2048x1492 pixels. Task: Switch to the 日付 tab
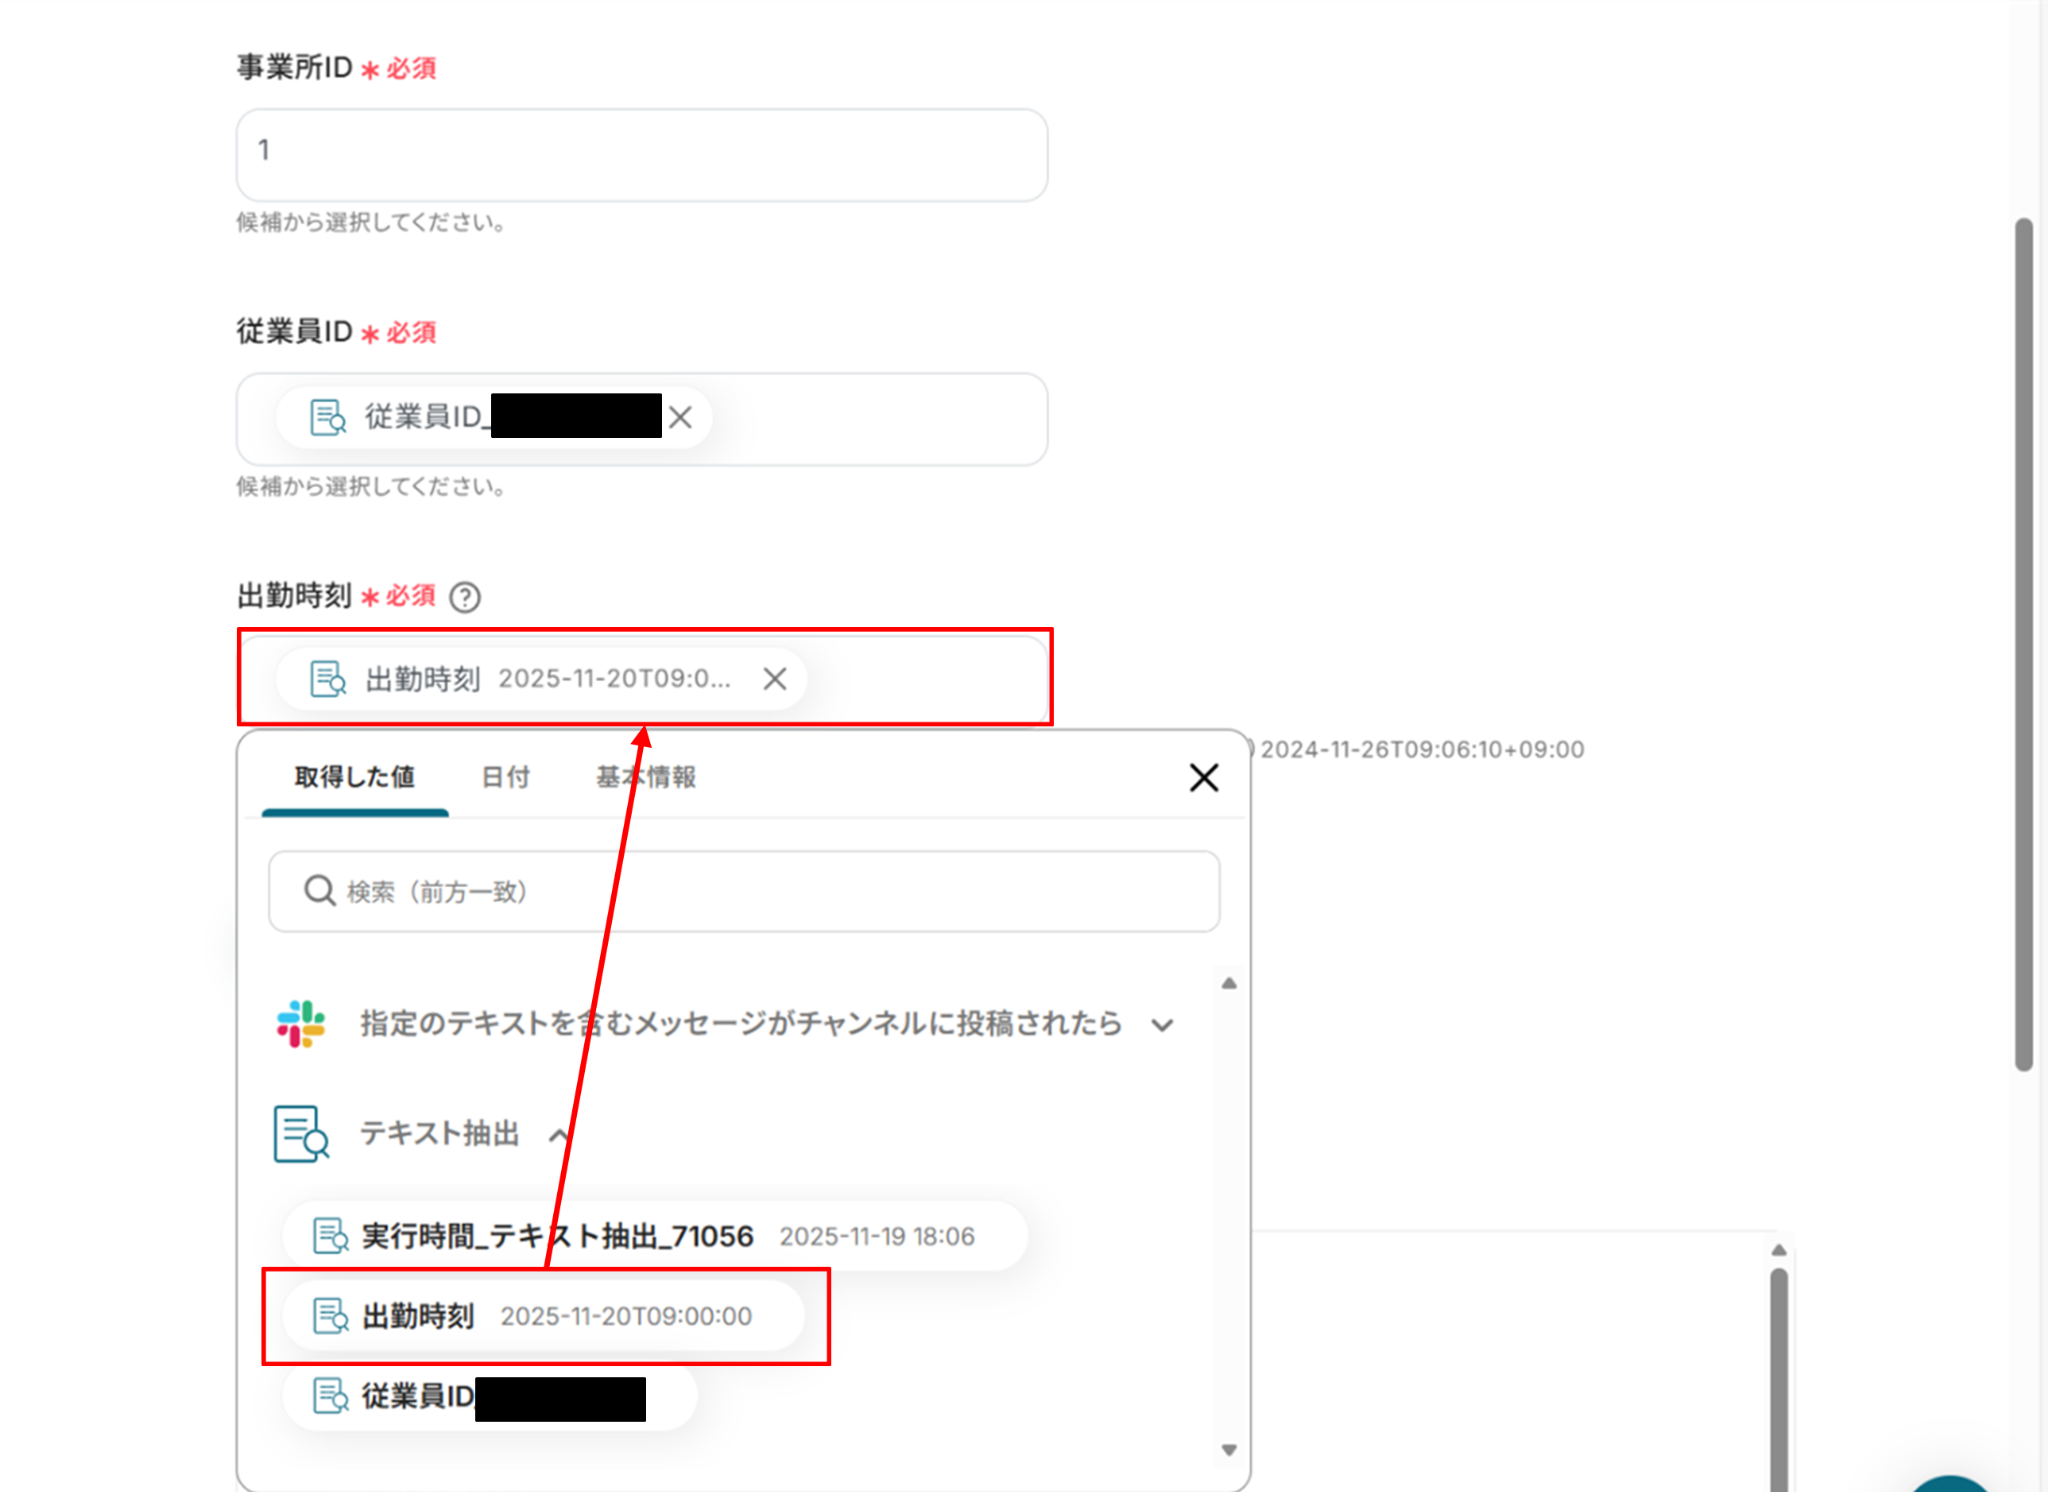[505, 777]
